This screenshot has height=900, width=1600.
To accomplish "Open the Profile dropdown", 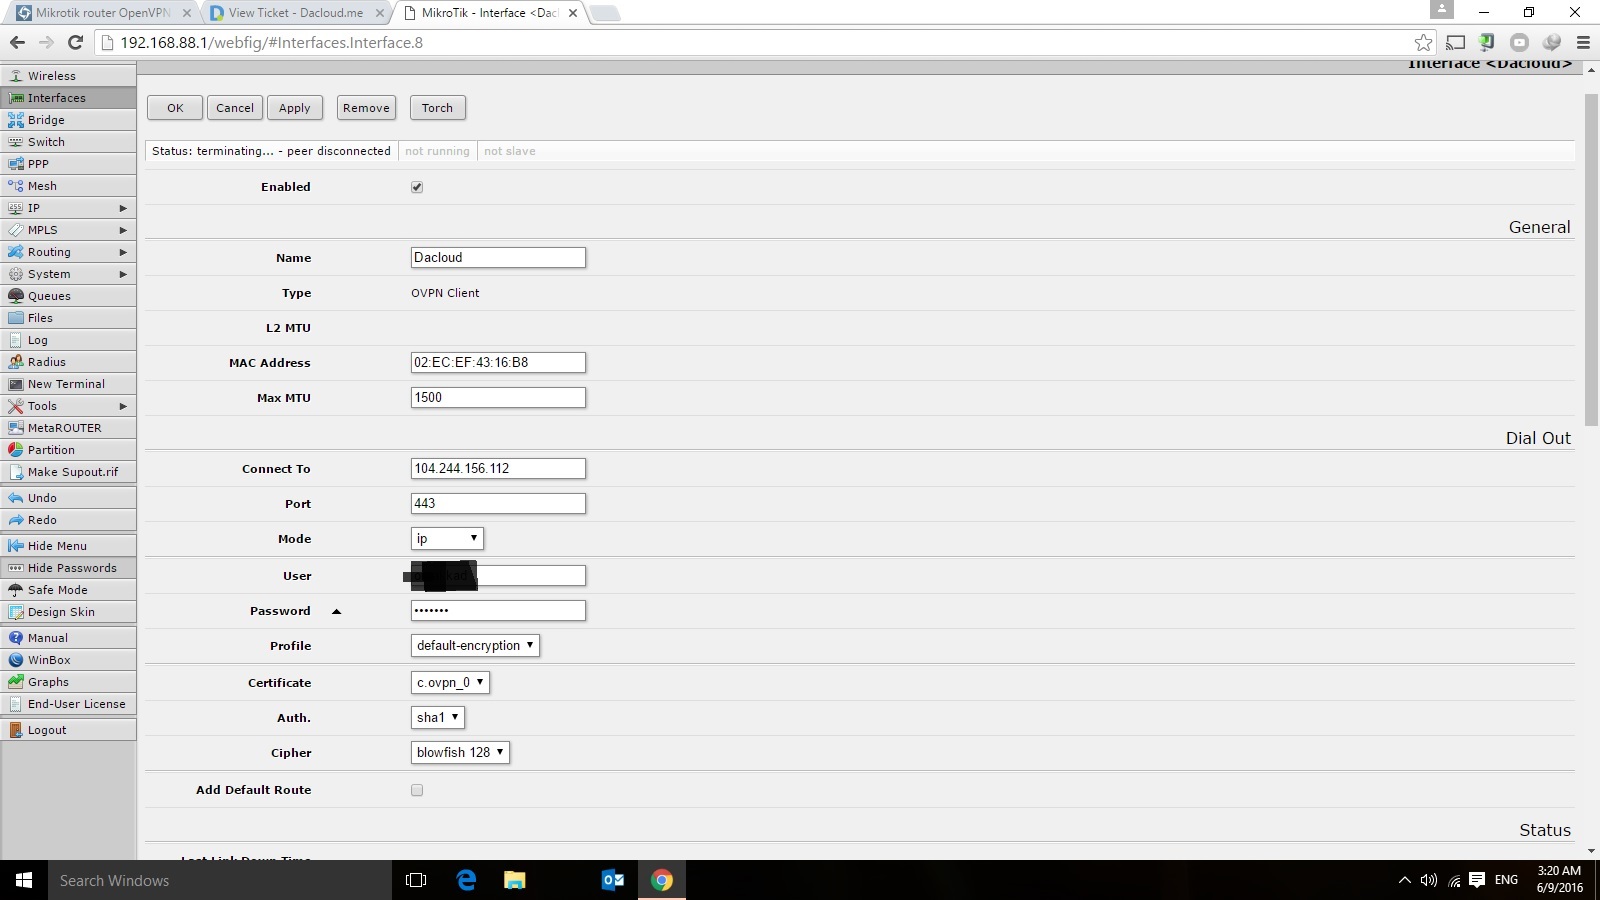I will pyautogui.click(x=475, y=646).
